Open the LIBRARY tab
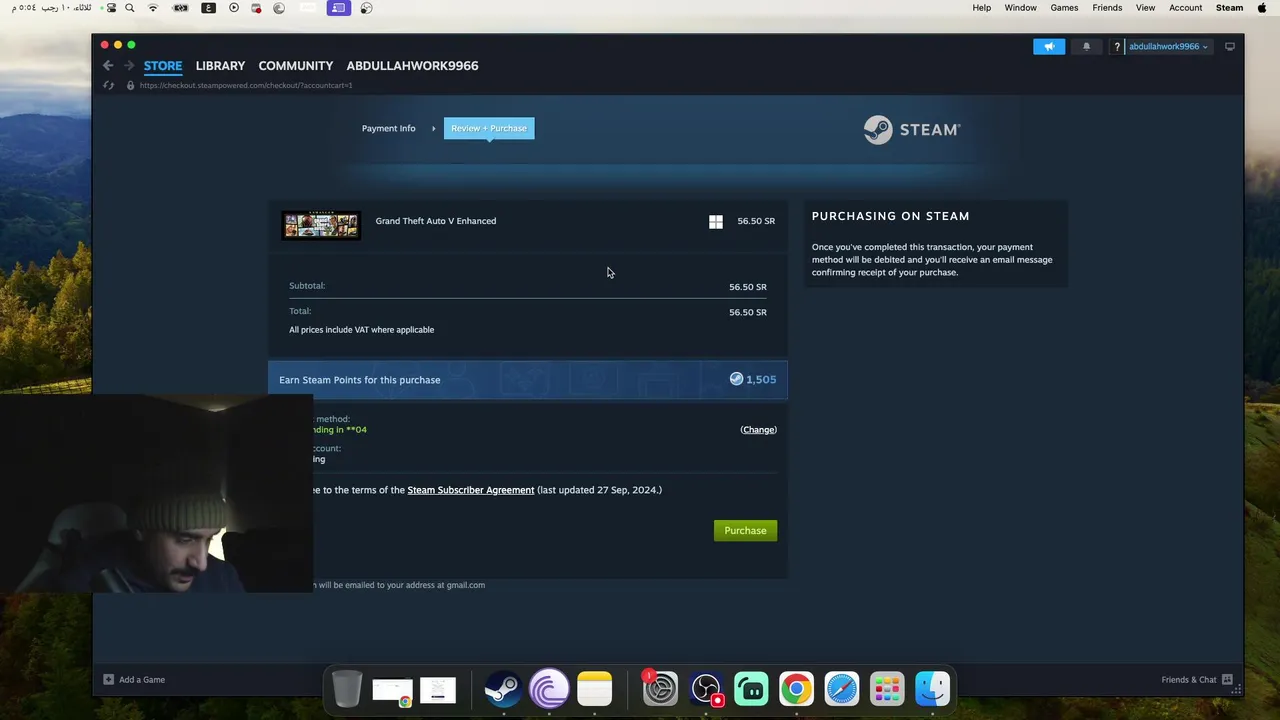The height and width of the screenshot is (720, 1280). point(220,66)
